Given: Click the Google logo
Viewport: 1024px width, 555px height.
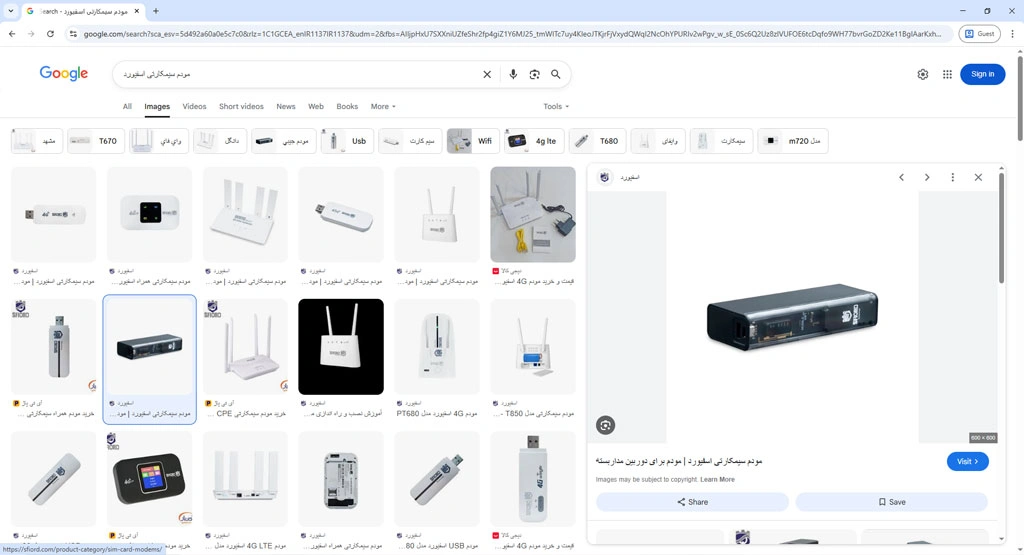Looking at the screenshot, I should 64,73.
